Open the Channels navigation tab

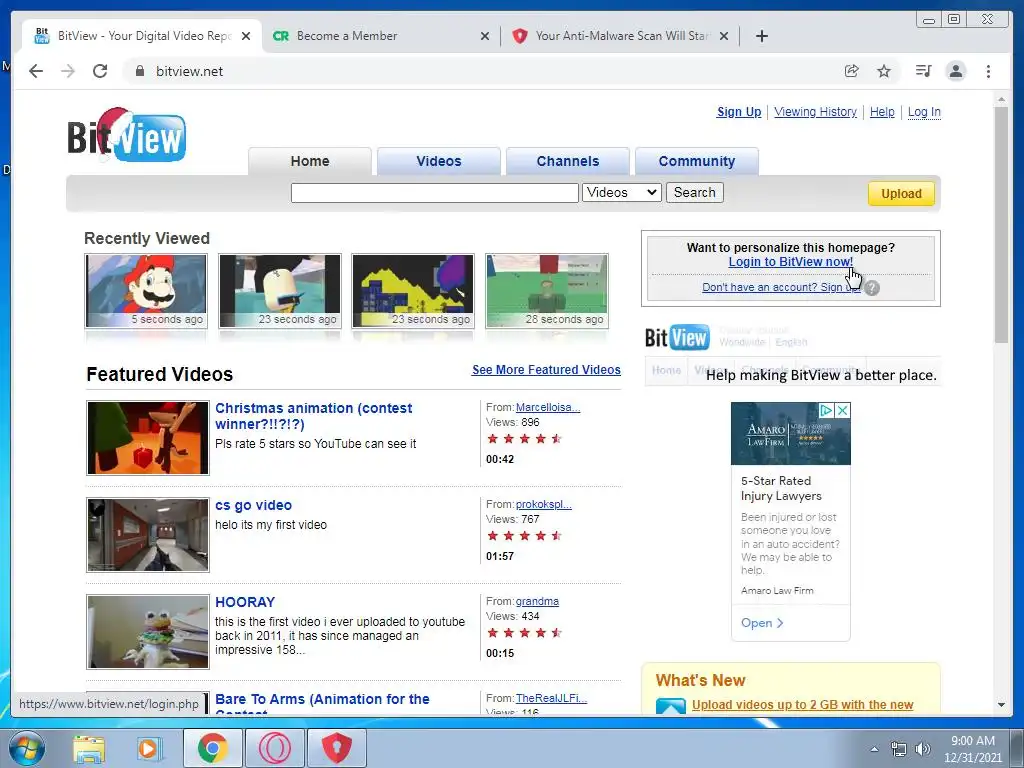(568, 161)
